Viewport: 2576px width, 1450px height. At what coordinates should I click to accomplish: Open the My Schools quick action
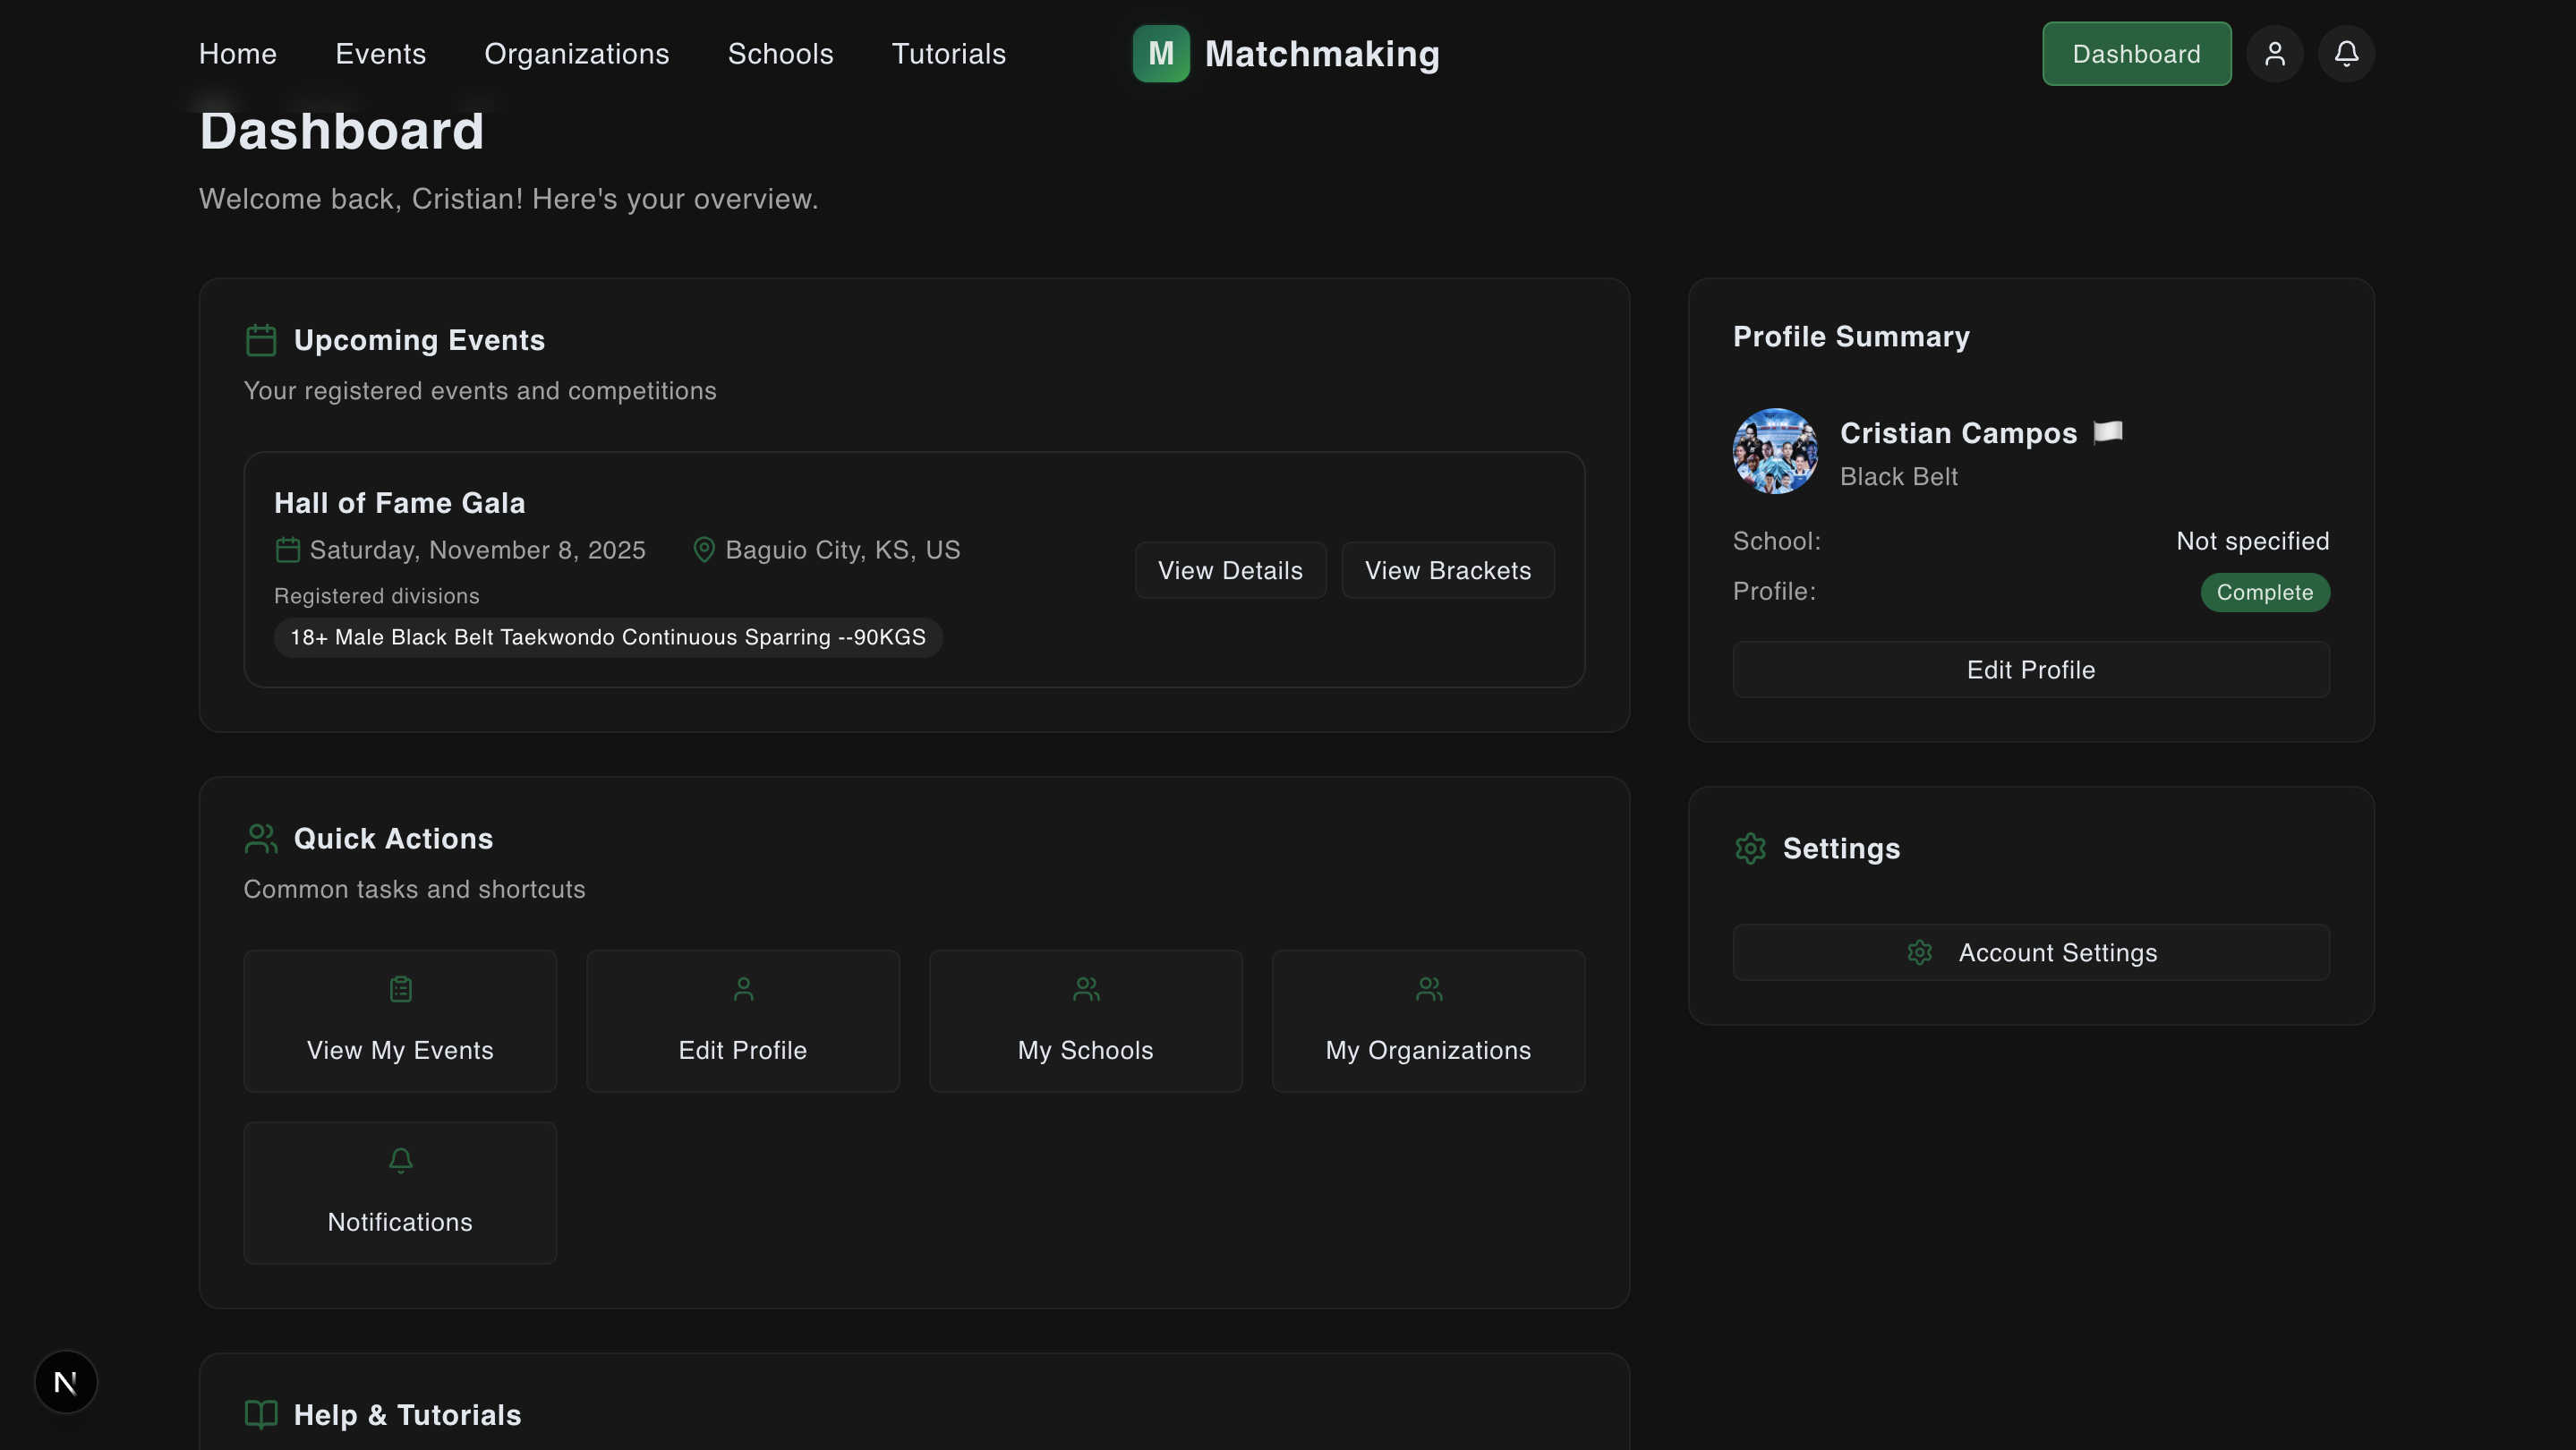click(1086, 1021)
